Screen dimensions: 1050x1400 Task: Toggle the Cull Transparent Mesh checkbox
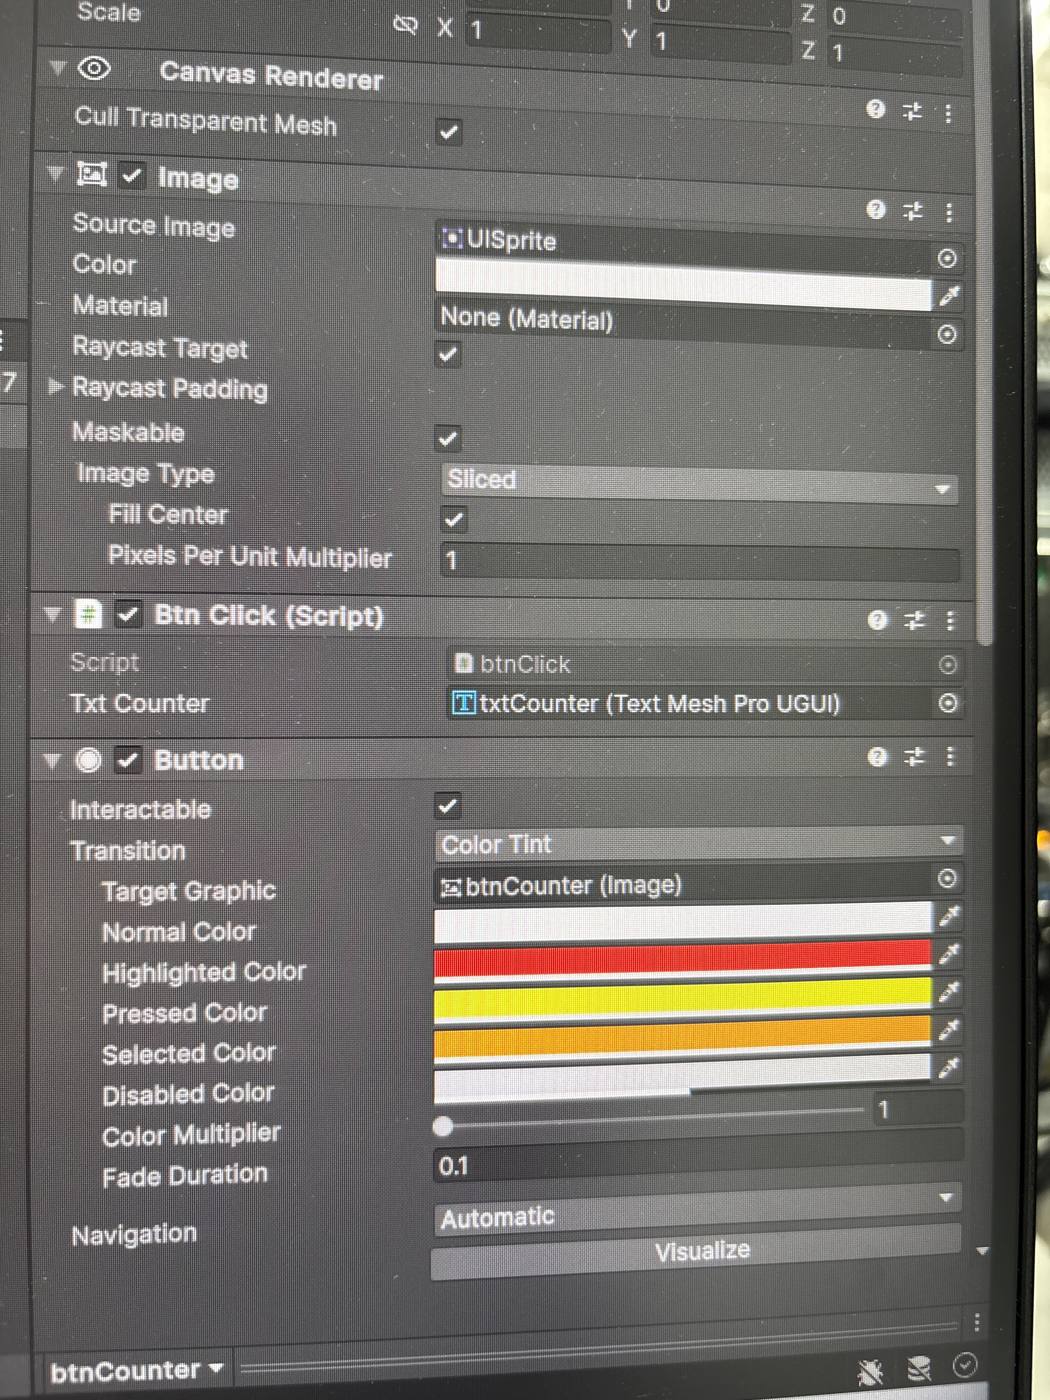(x=449, y=131)
